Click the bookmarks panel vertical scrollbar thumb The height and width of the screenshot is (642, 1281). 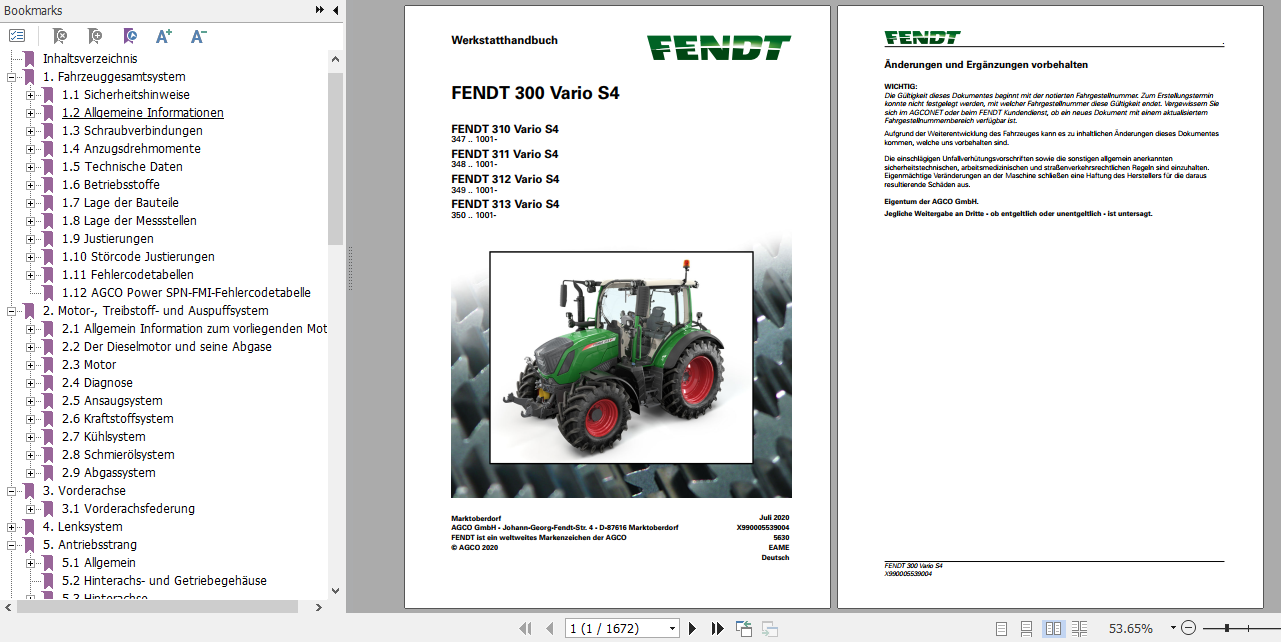[335, 158]
